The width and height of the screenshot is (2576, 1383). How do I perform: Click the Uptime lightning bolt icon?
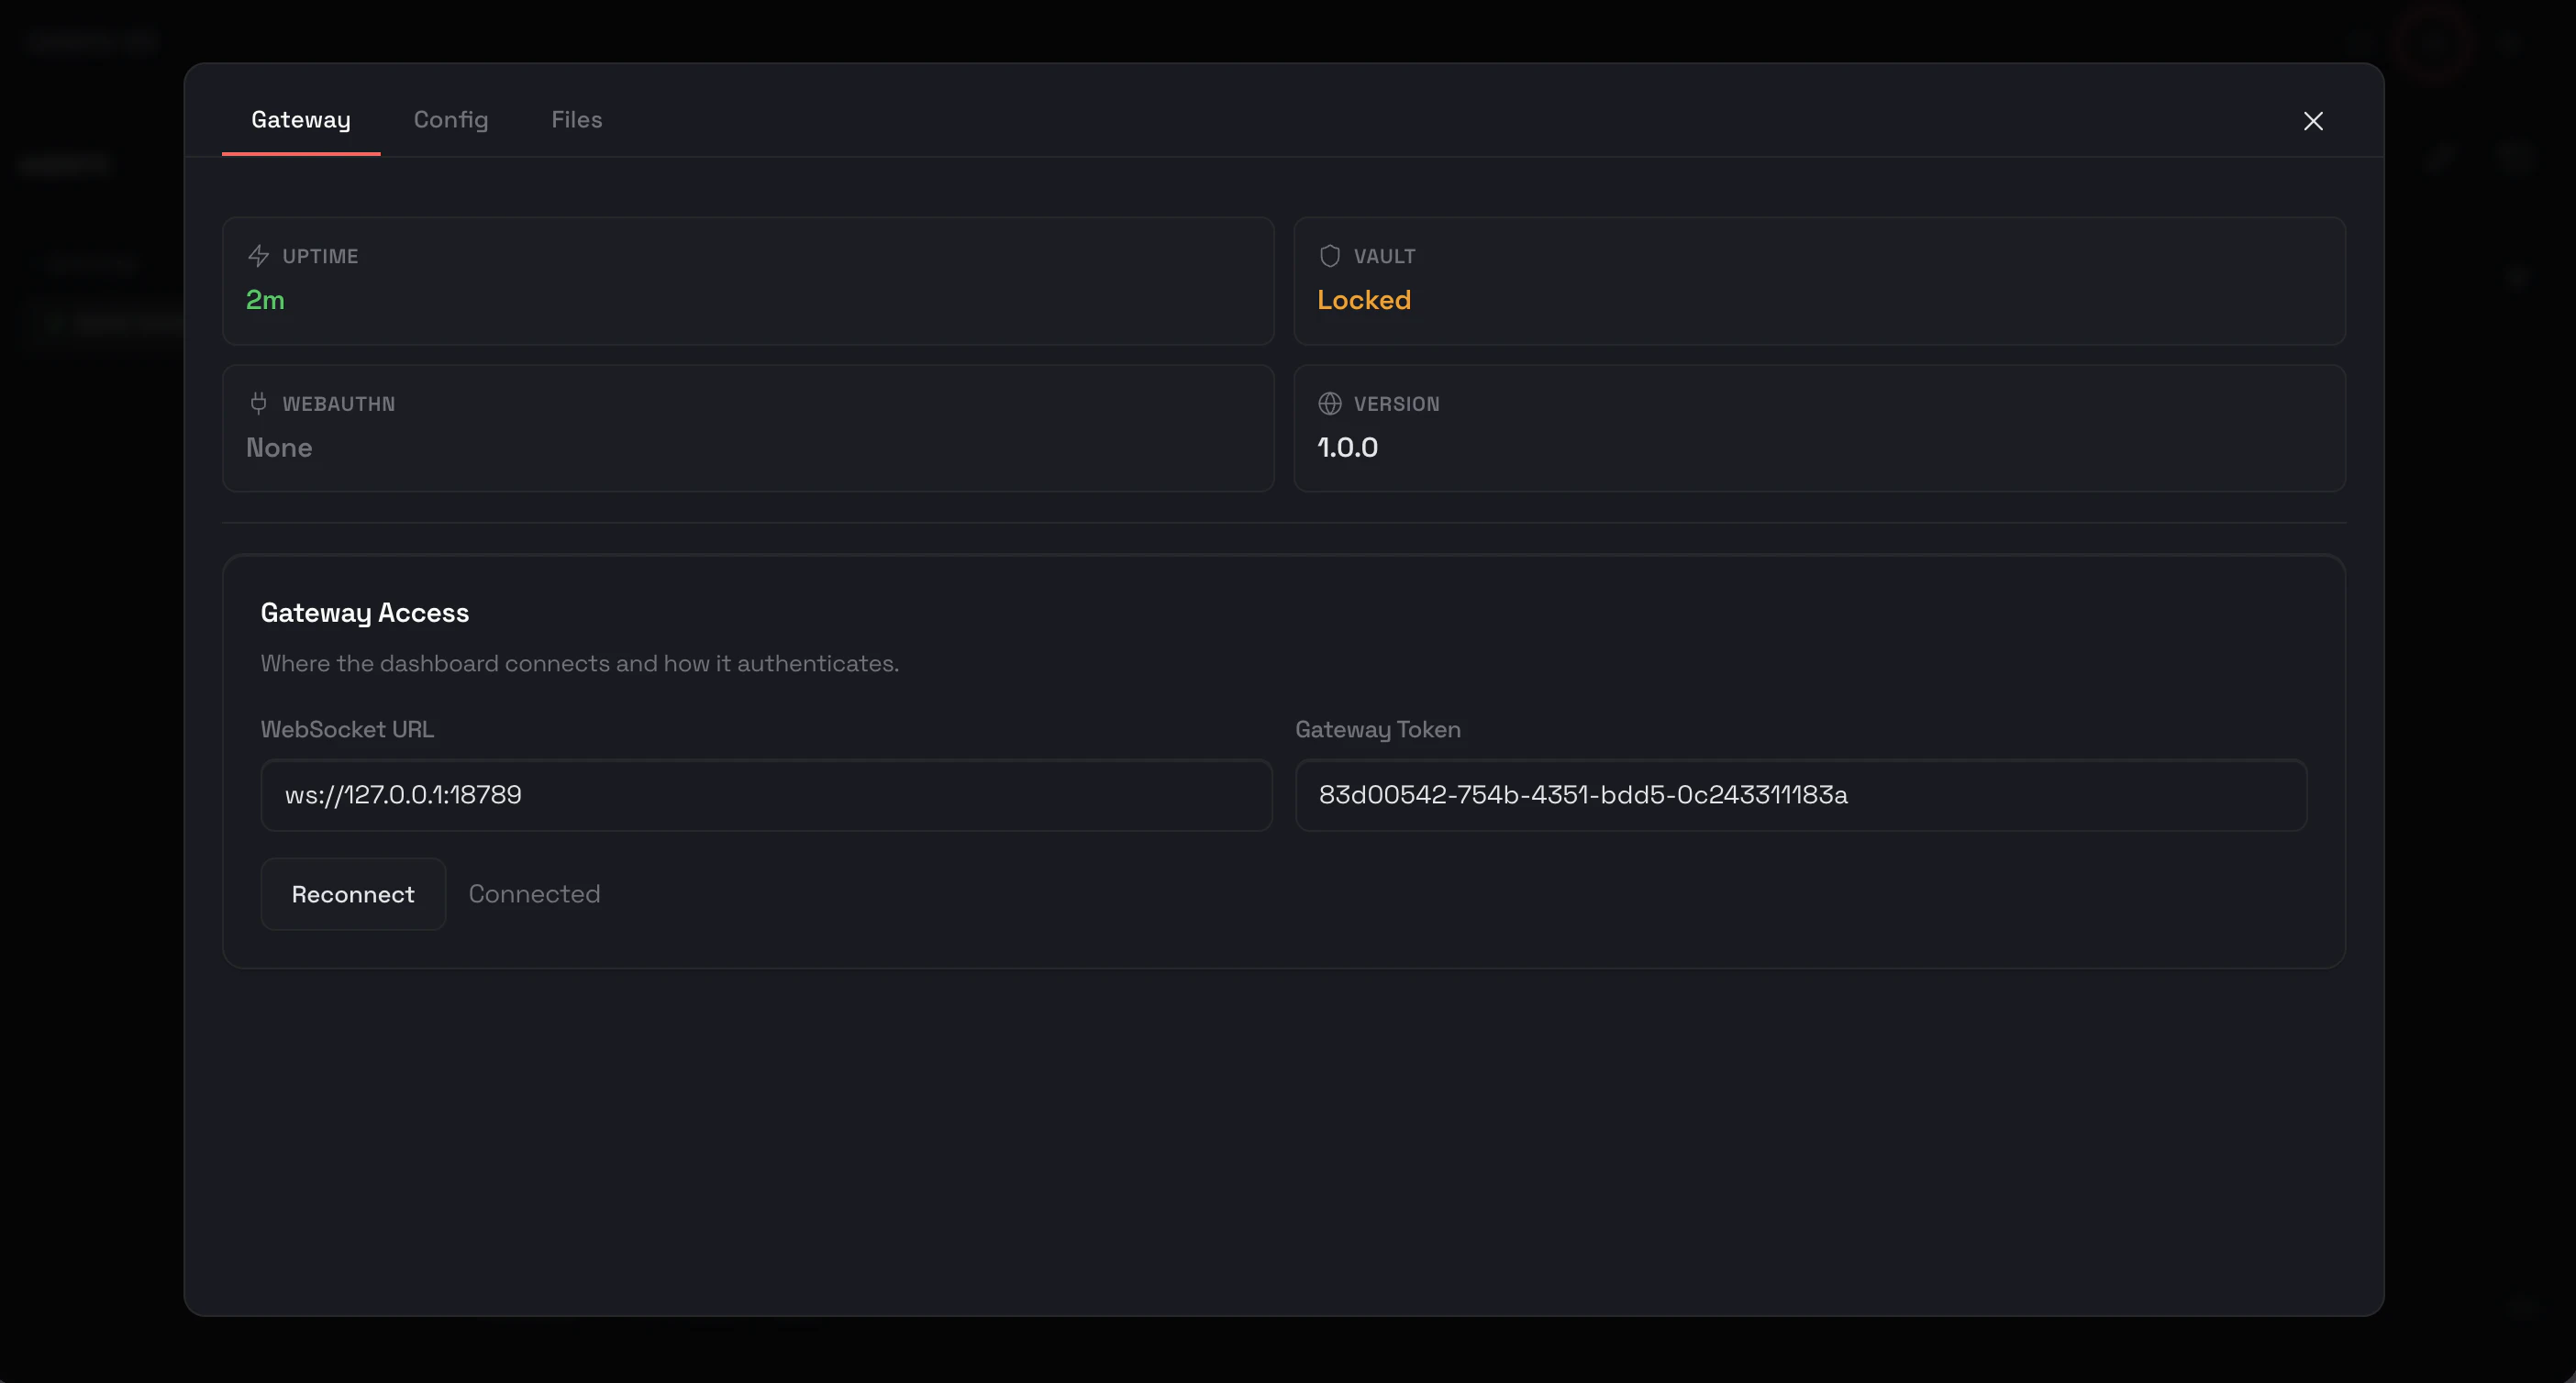258,256
